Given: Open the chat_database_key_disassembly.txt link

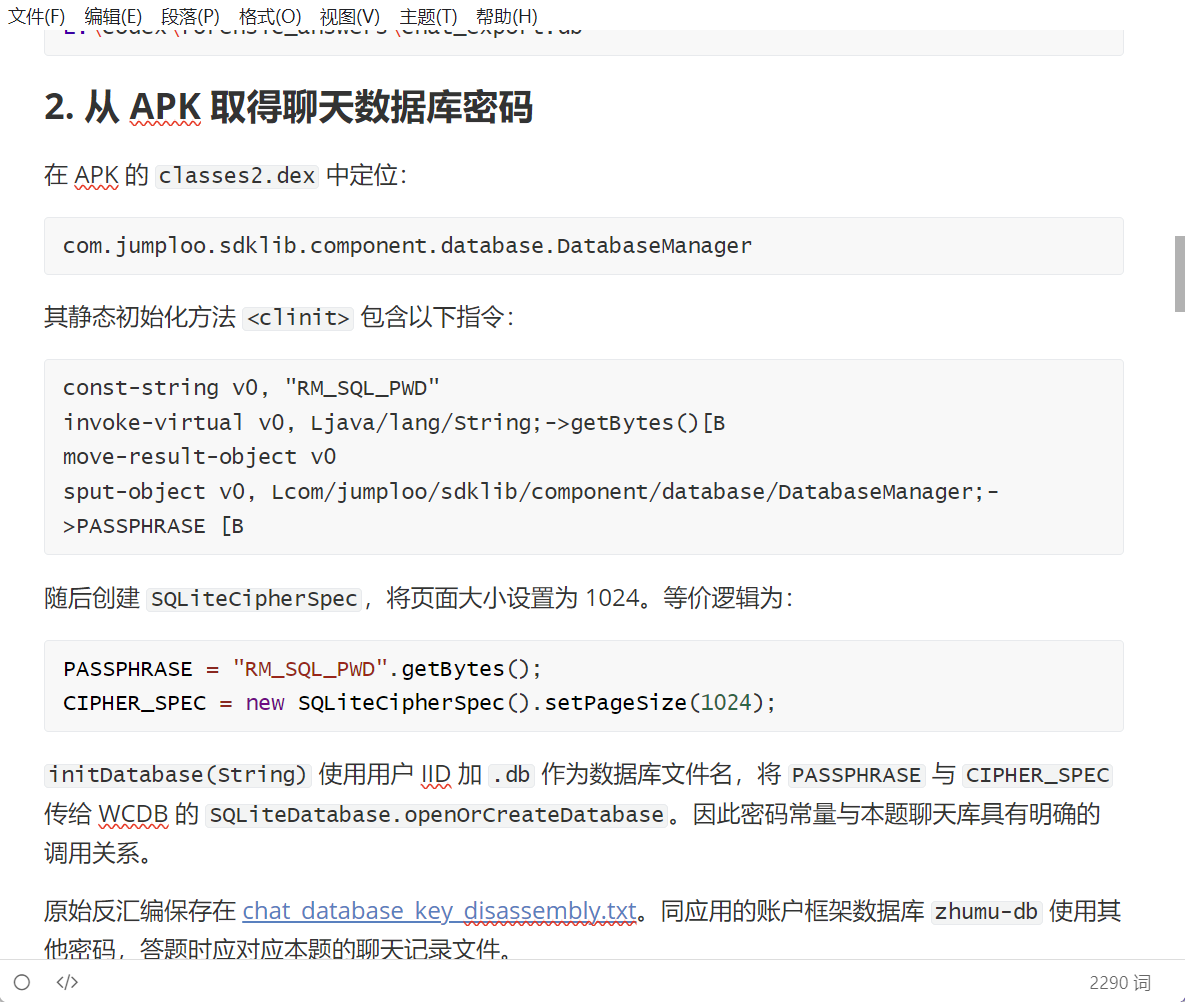Looking at the screenshot, I should pyautogui.click(x=439, y=911).
